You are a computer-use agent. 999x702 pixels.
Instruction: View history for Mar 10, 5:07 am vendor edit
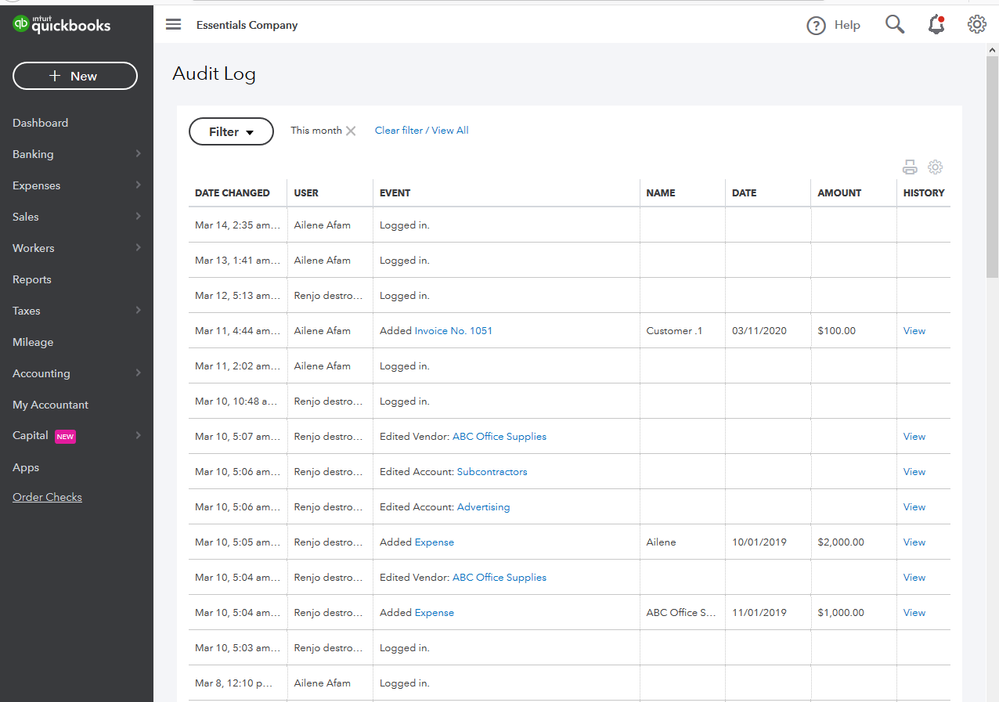pyautogui.click(x=914, y=436)
